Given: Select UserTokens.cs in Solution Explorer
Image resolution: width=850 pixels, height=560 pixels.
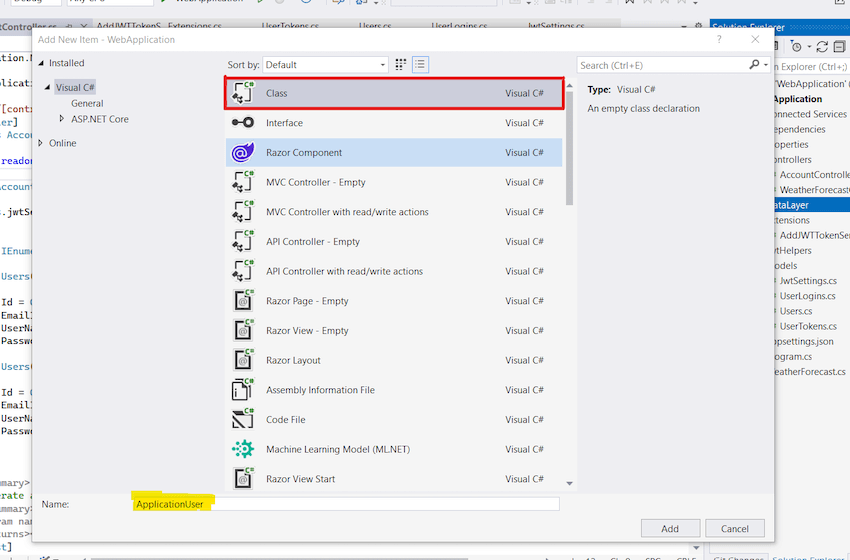Looking at the screenshot, I should (x=808, y=326).
